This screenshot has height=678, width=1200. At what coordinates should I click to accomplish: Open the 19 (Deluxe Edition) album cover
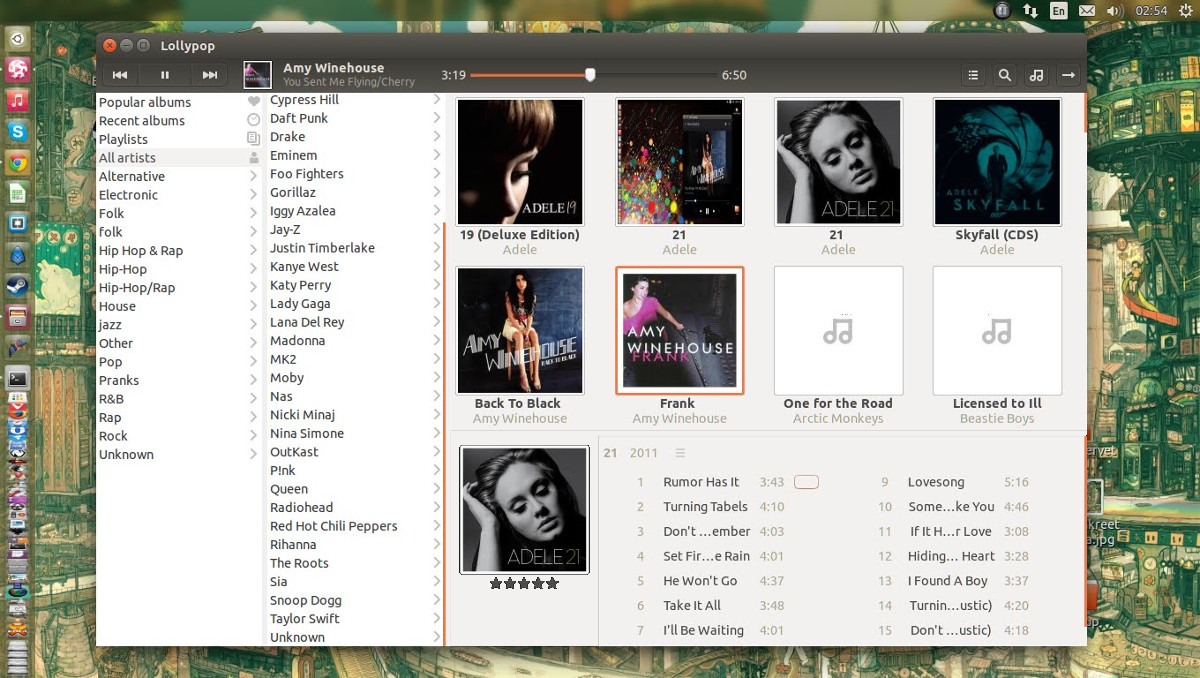520,162
